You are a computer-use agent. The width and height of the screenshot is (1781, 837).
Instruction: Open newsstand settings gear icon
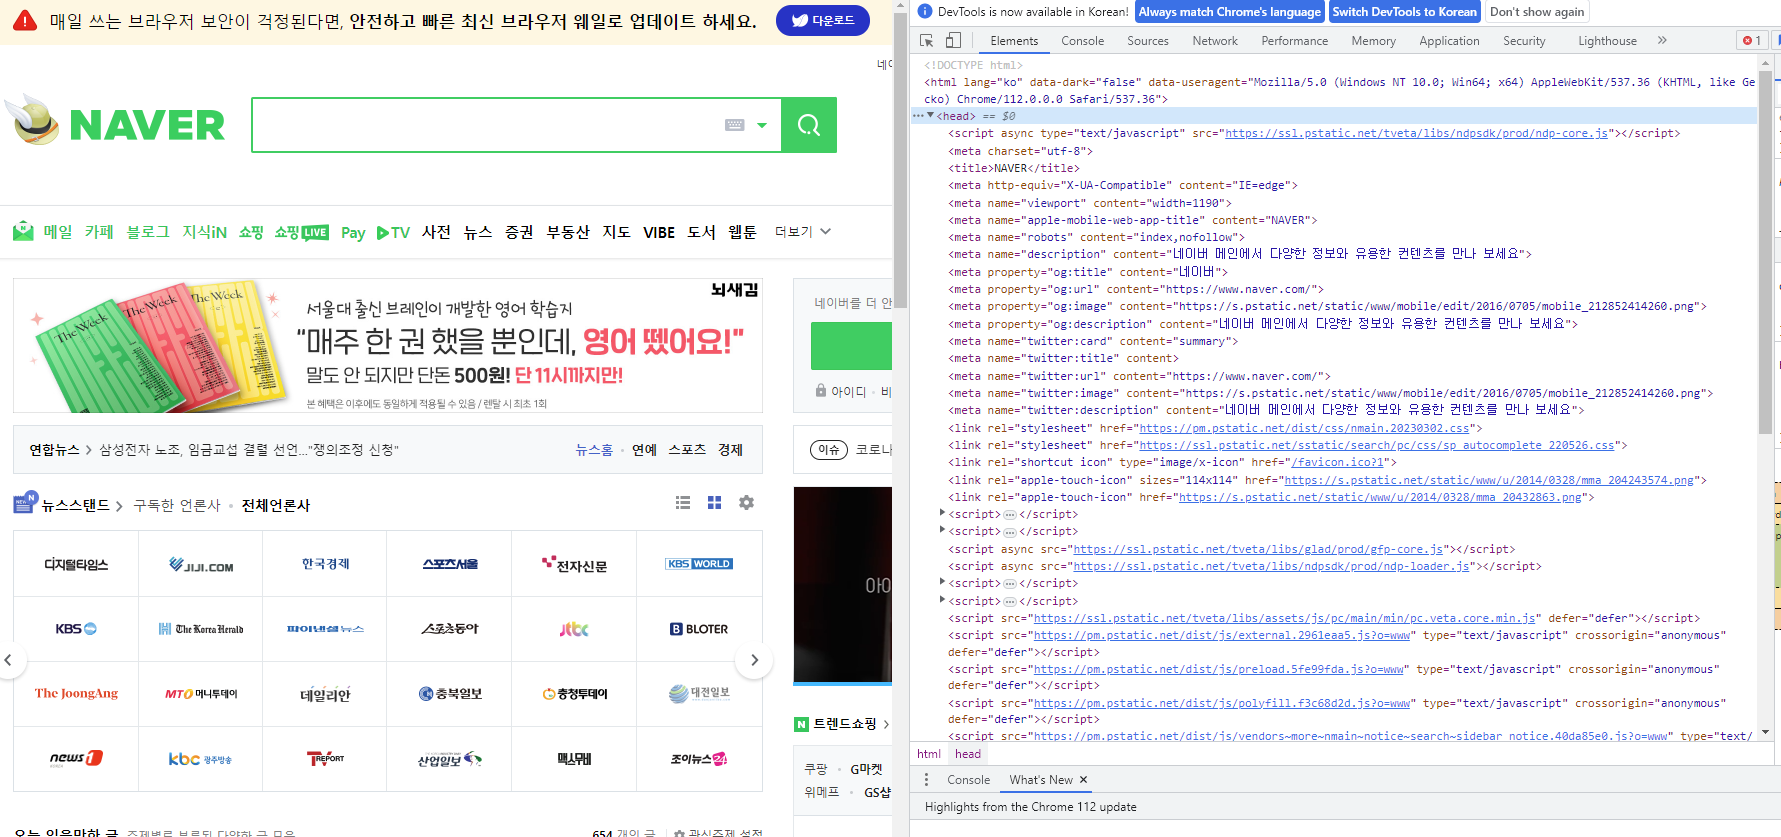point(746,503)
